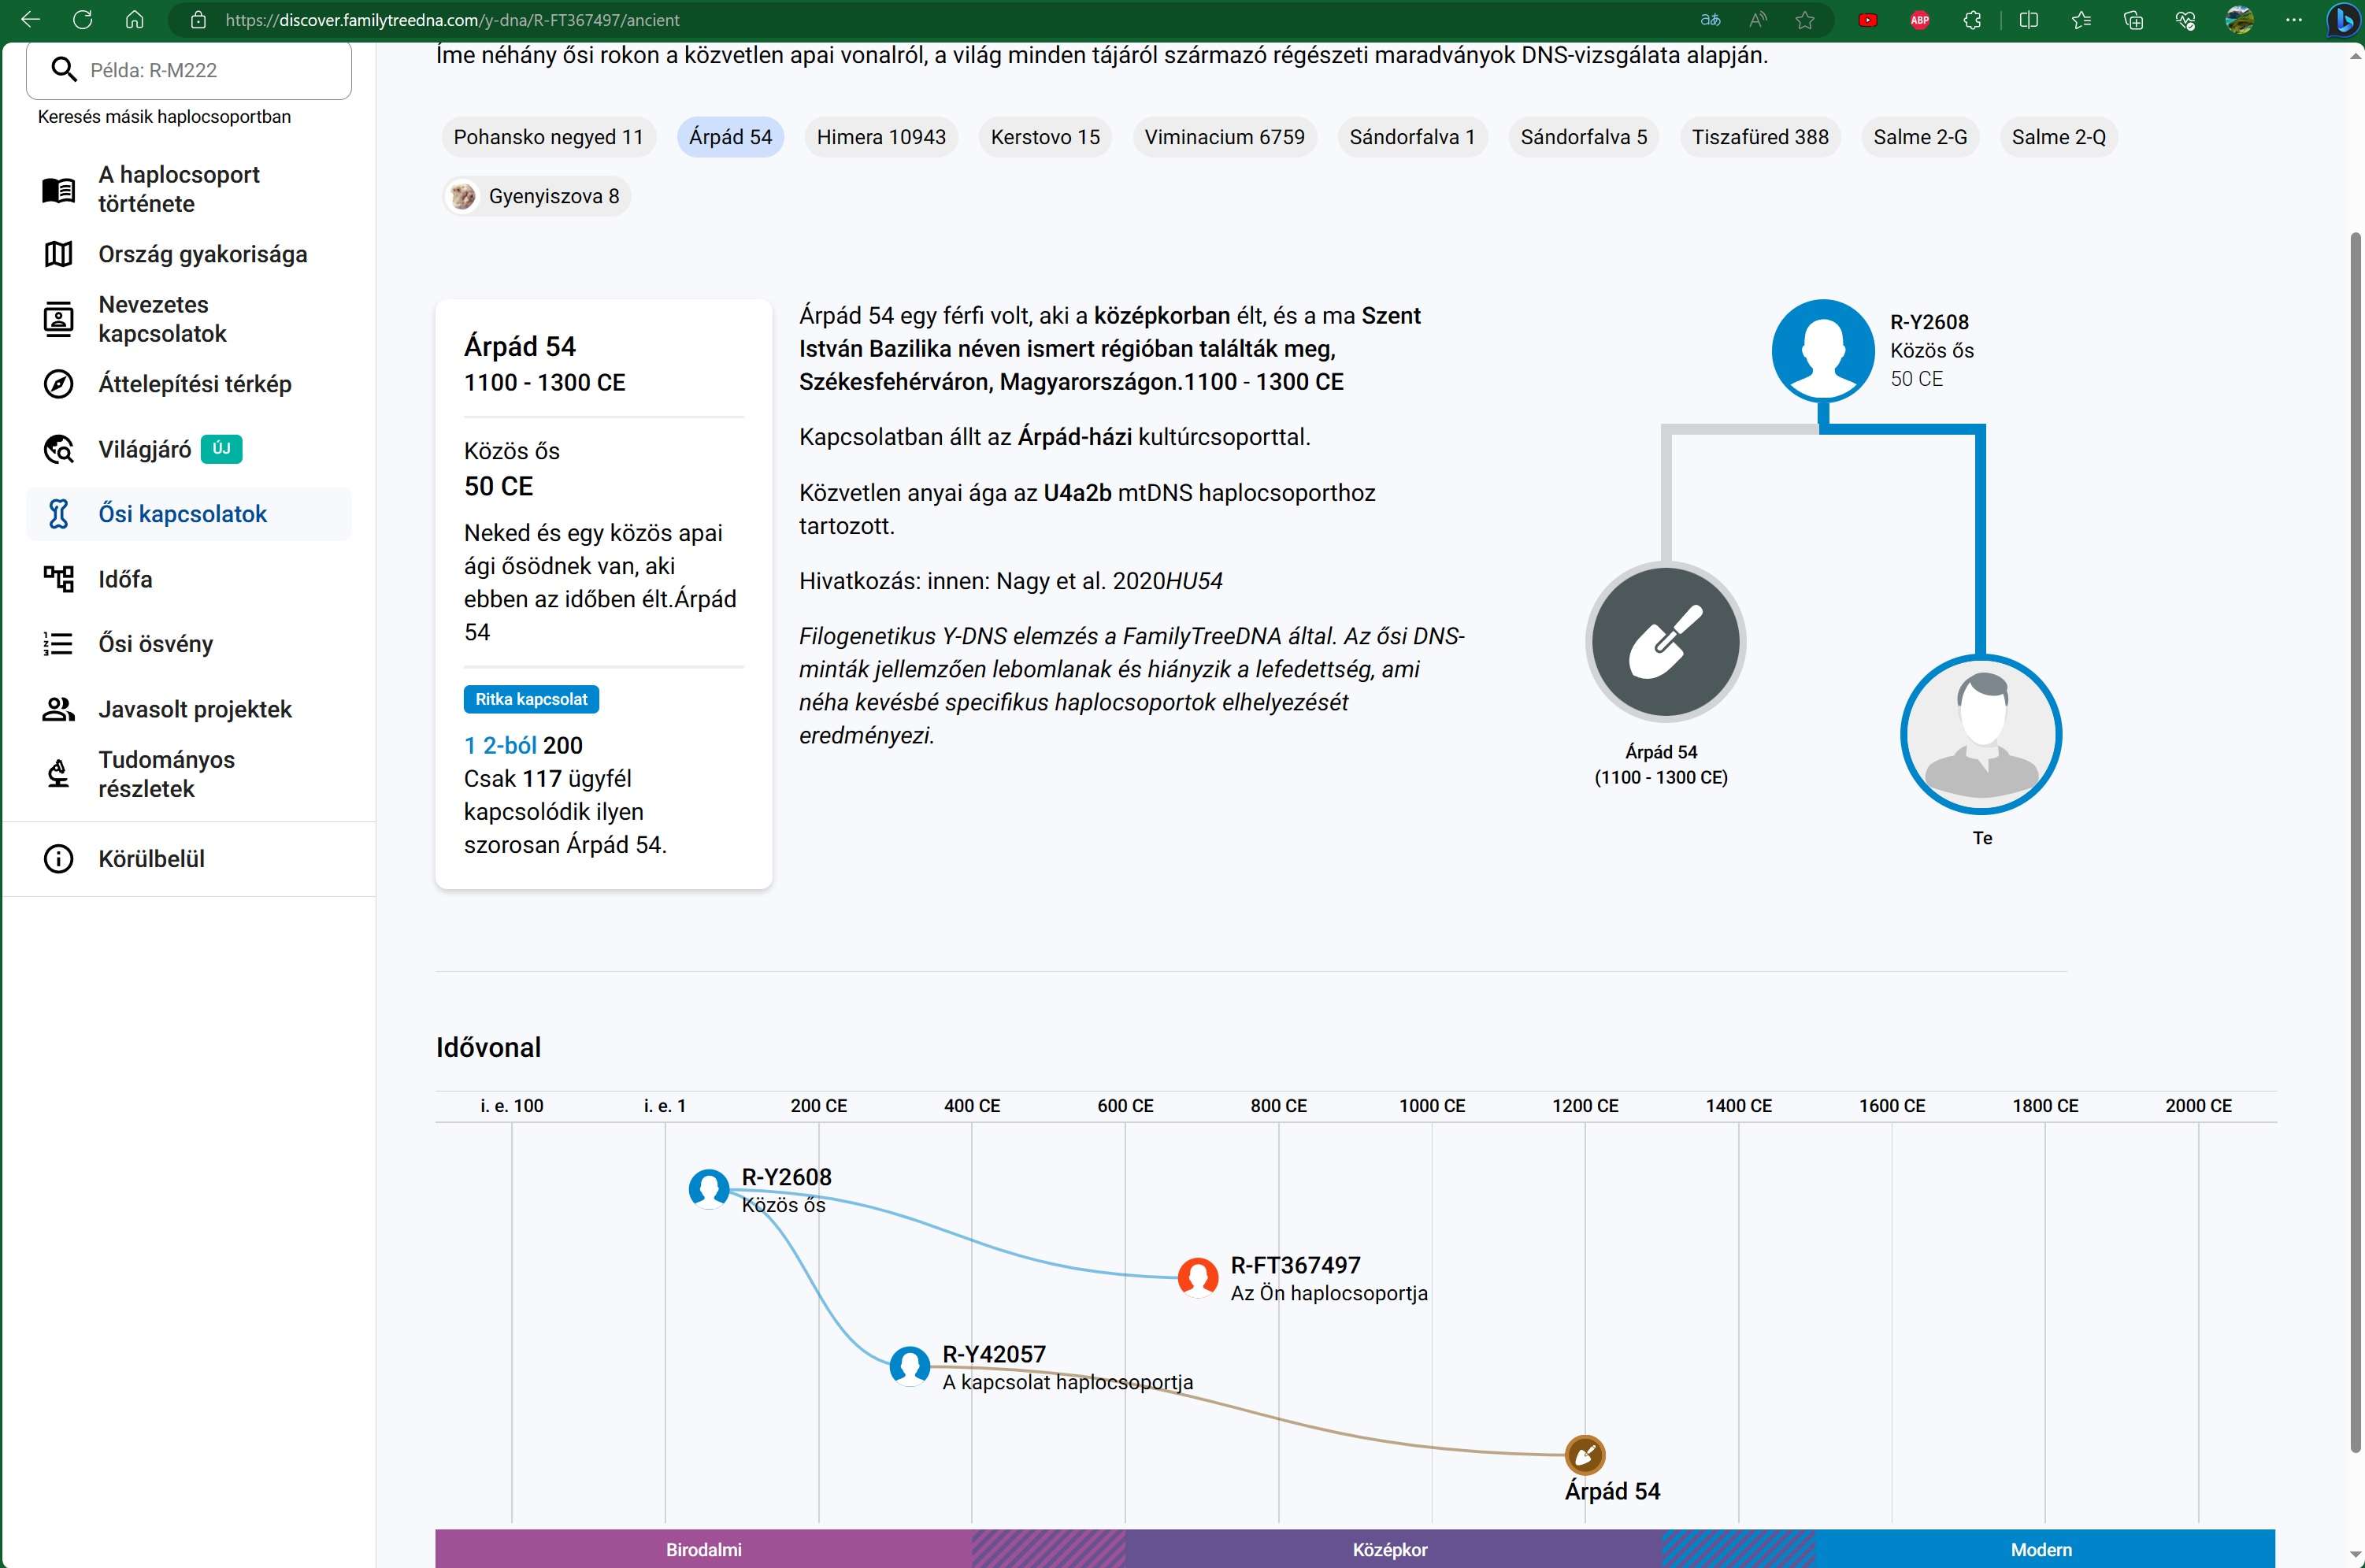
Task: Open the translate page icon
Action: click(1711, 20)
